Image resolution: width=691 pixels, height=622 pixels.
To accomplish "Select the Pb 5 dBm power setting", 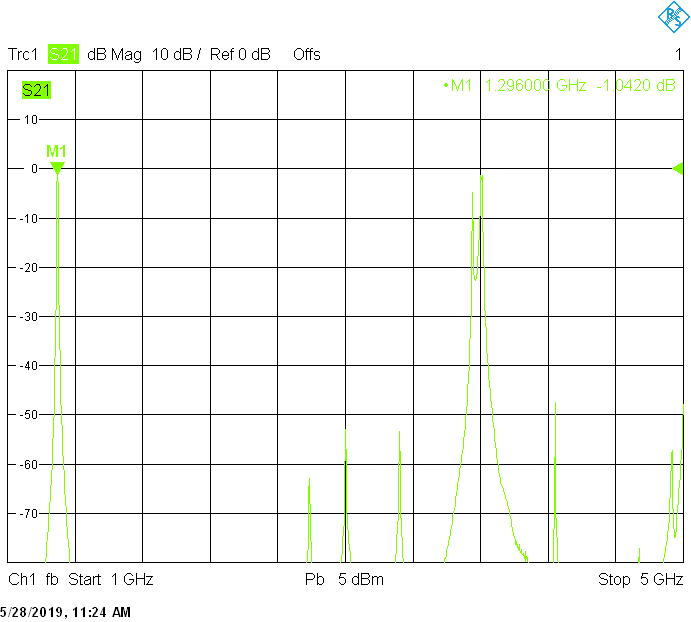I will click(344, 580).
